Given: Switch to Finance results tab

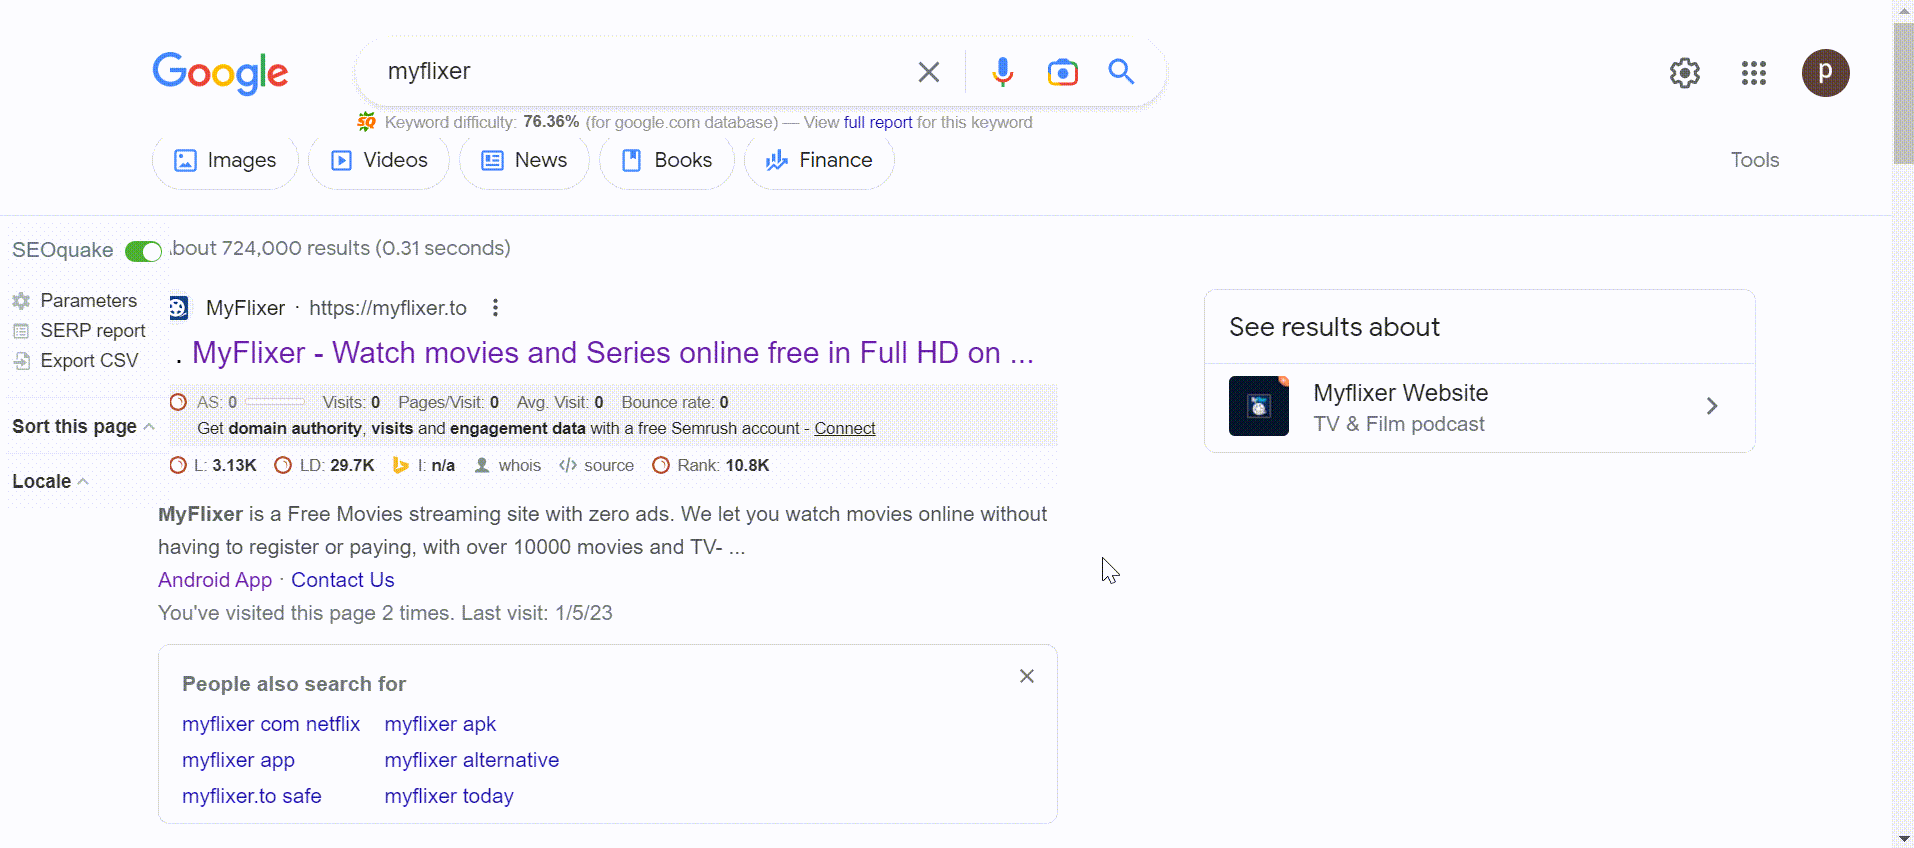Looking at the screenshot, I should tap(819, 160).
